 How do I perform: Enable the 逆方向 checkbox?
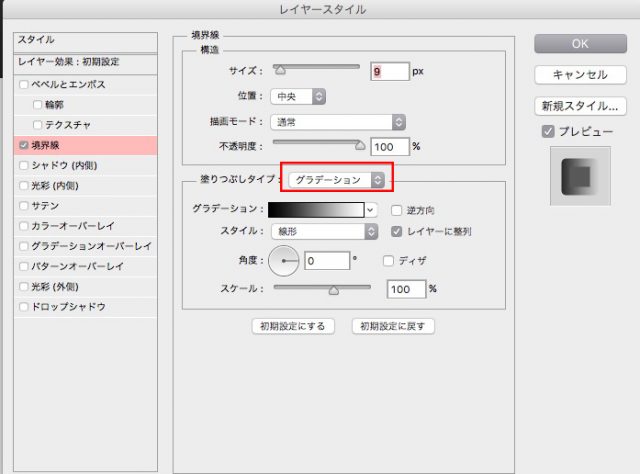(x=397, y=210)
